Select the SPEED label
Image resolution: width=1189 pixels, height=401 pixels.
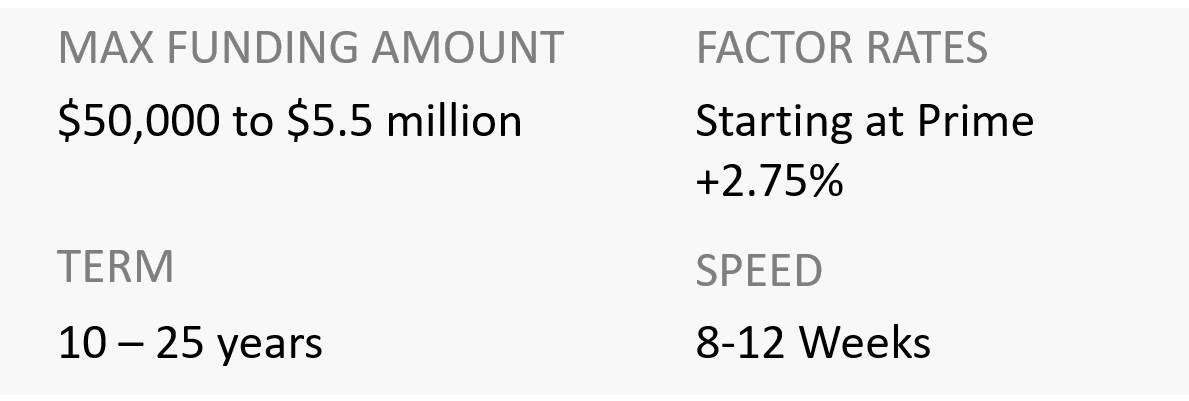click(759, 270)
